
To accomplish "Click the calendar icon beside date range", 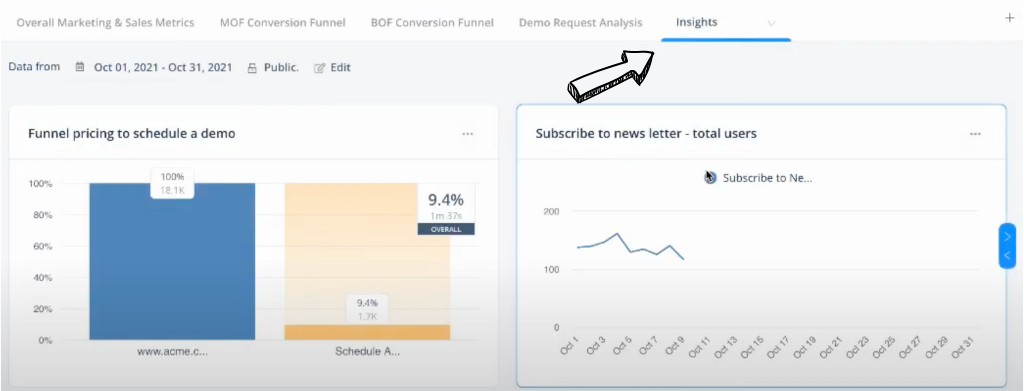I will pyautogui.click(x=80, y=67).
